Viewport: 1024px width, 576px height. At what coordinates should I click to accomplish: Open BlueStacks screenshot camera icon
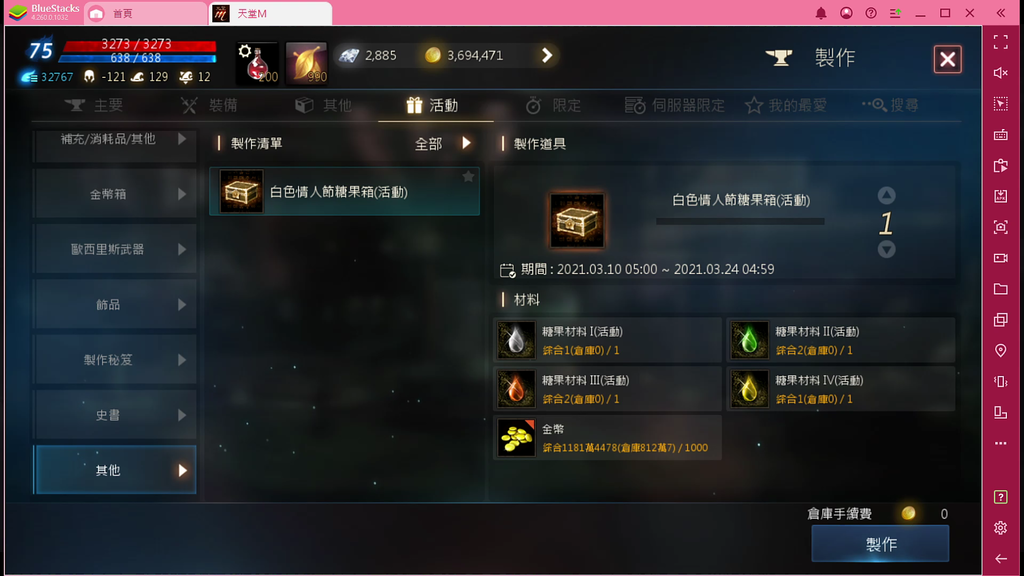(1000, 227)
